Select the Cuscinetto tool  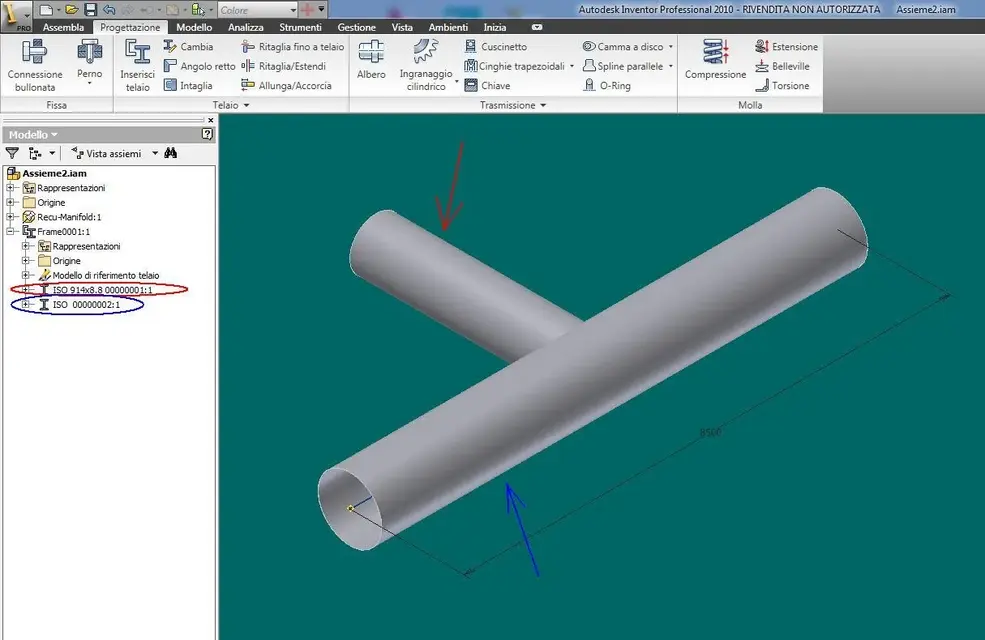click(496, 46)
